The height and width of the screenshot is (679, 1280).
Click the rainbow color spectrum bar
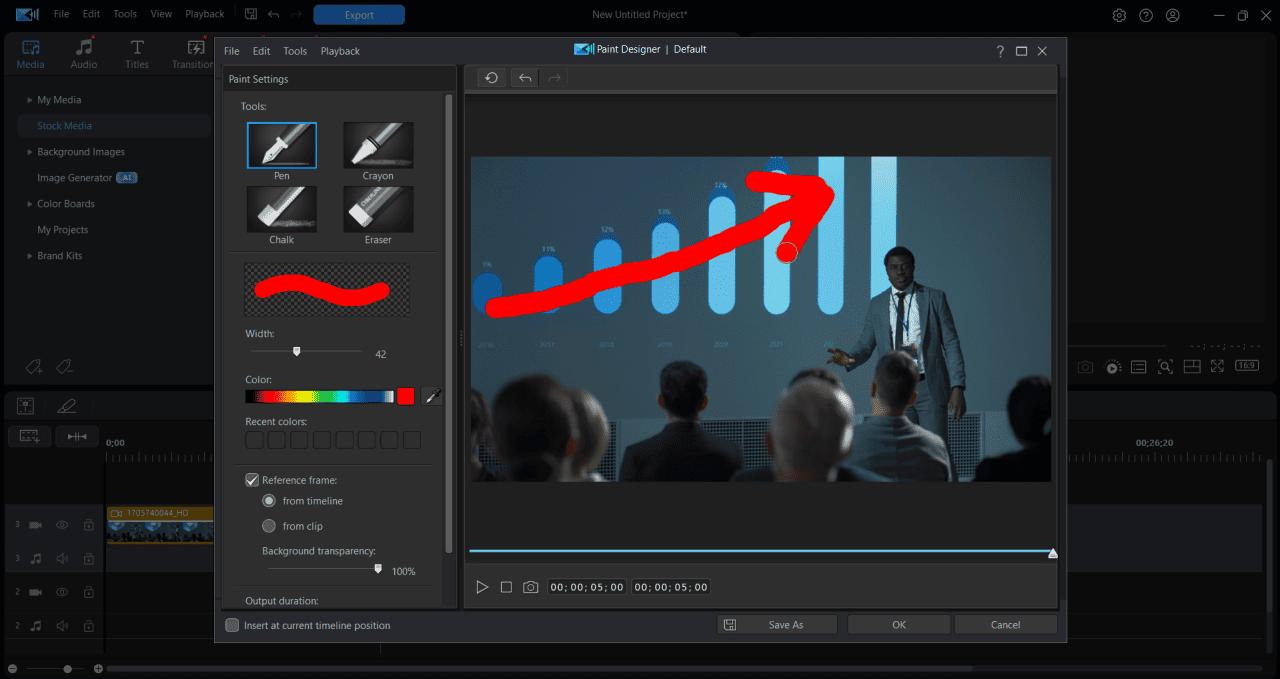[319, 397]
